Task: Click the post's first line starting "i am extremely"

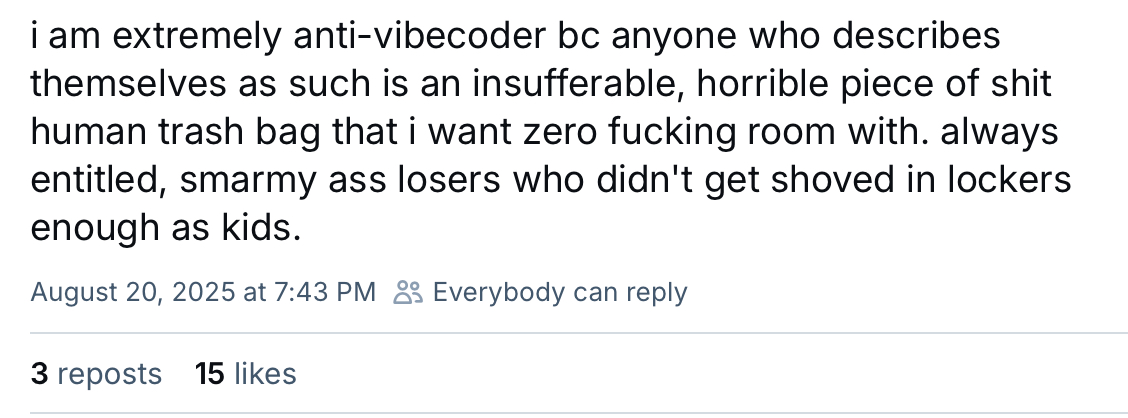Action: [515, 36]
